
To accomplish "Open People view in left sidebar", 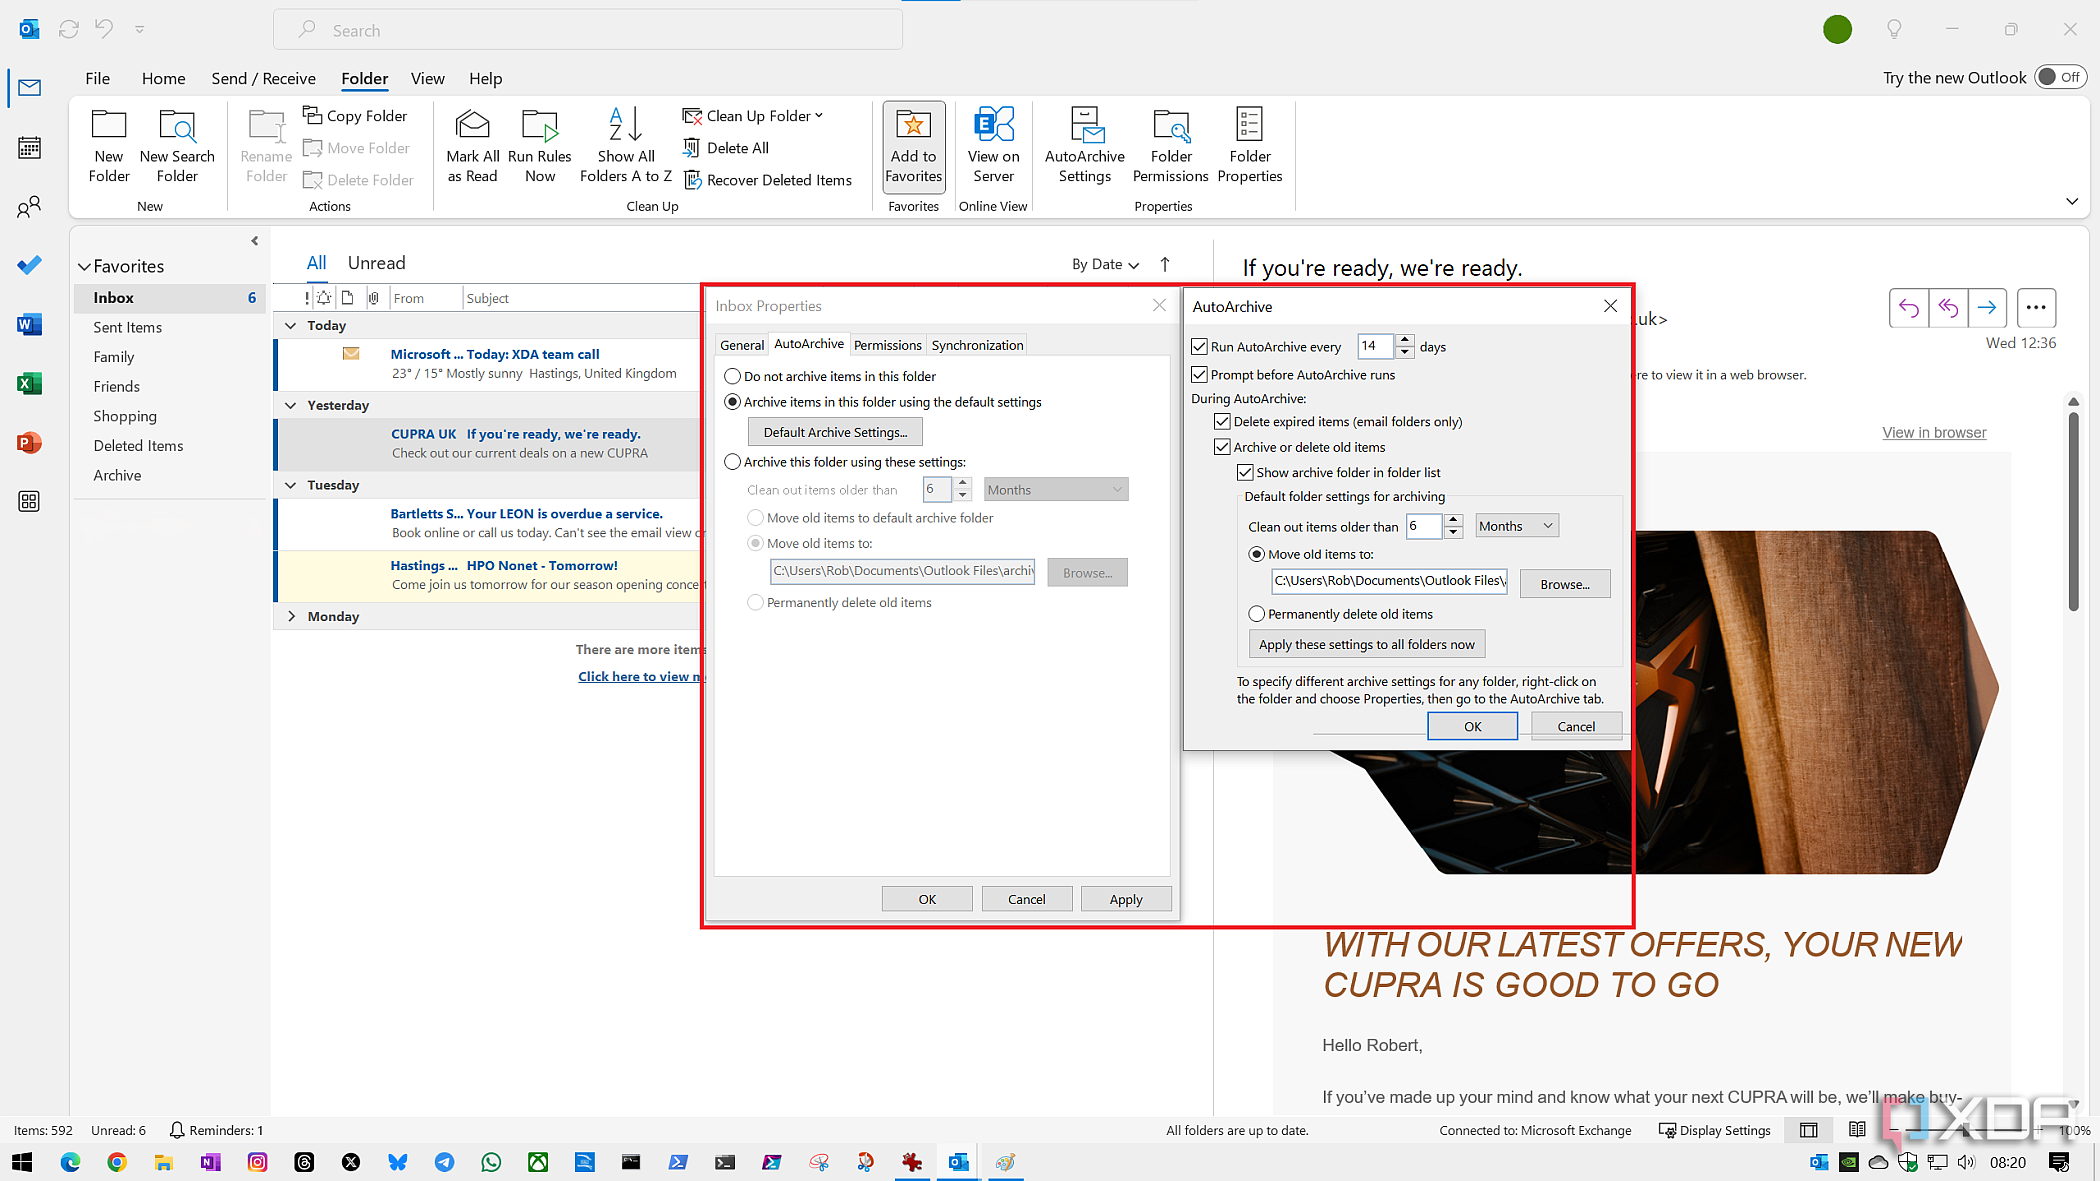I will click(30, 207).
